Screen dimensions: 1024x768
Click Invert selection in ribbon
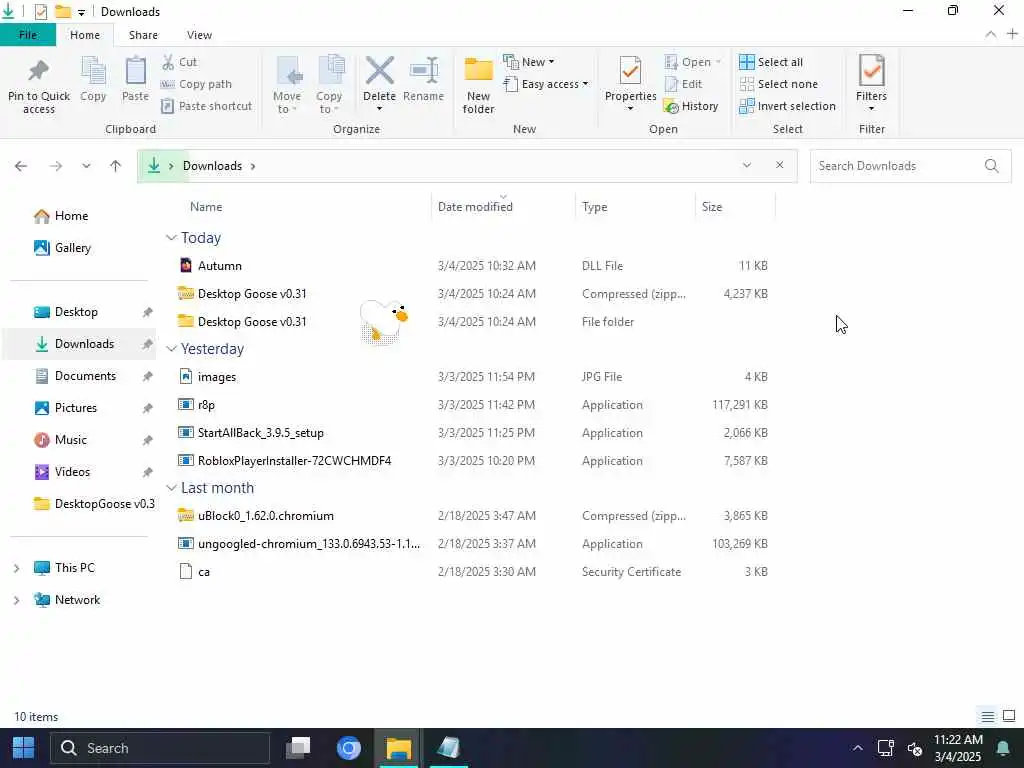tap(788, 106)
